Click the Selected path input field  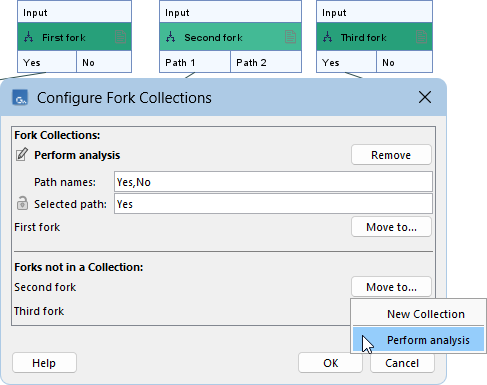(x=273, y=204)
